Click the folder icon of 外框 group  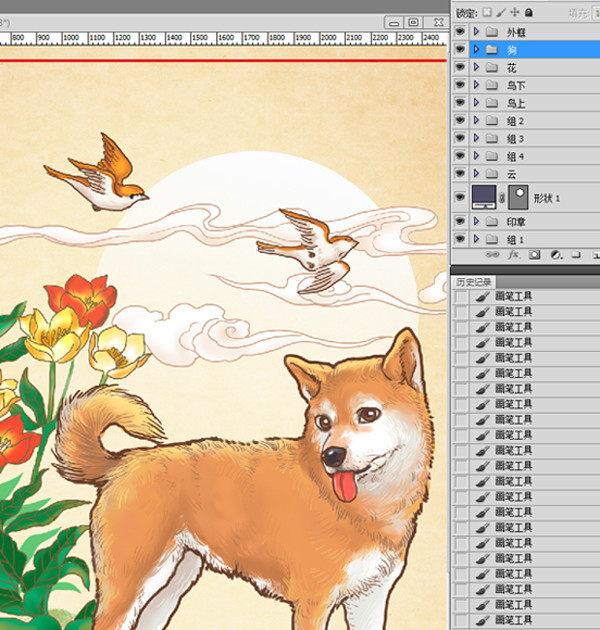tap(491, 32)
